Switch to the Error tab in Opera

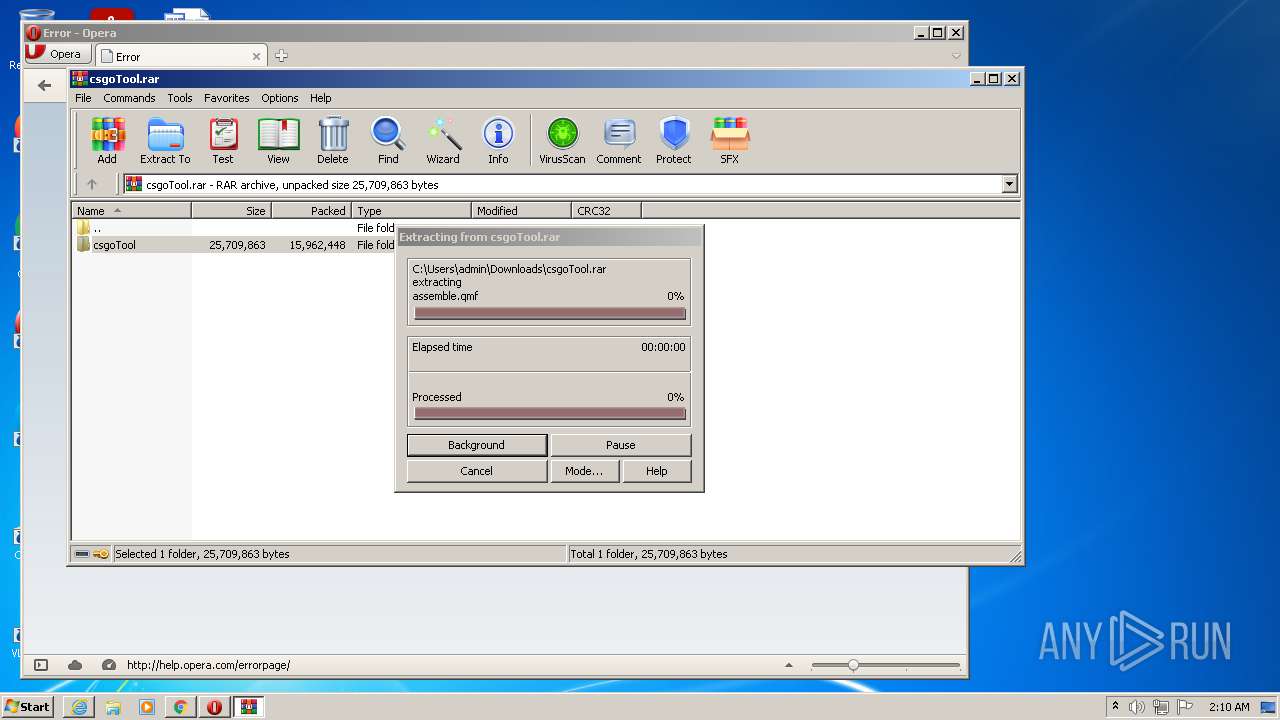coord(180,56)
